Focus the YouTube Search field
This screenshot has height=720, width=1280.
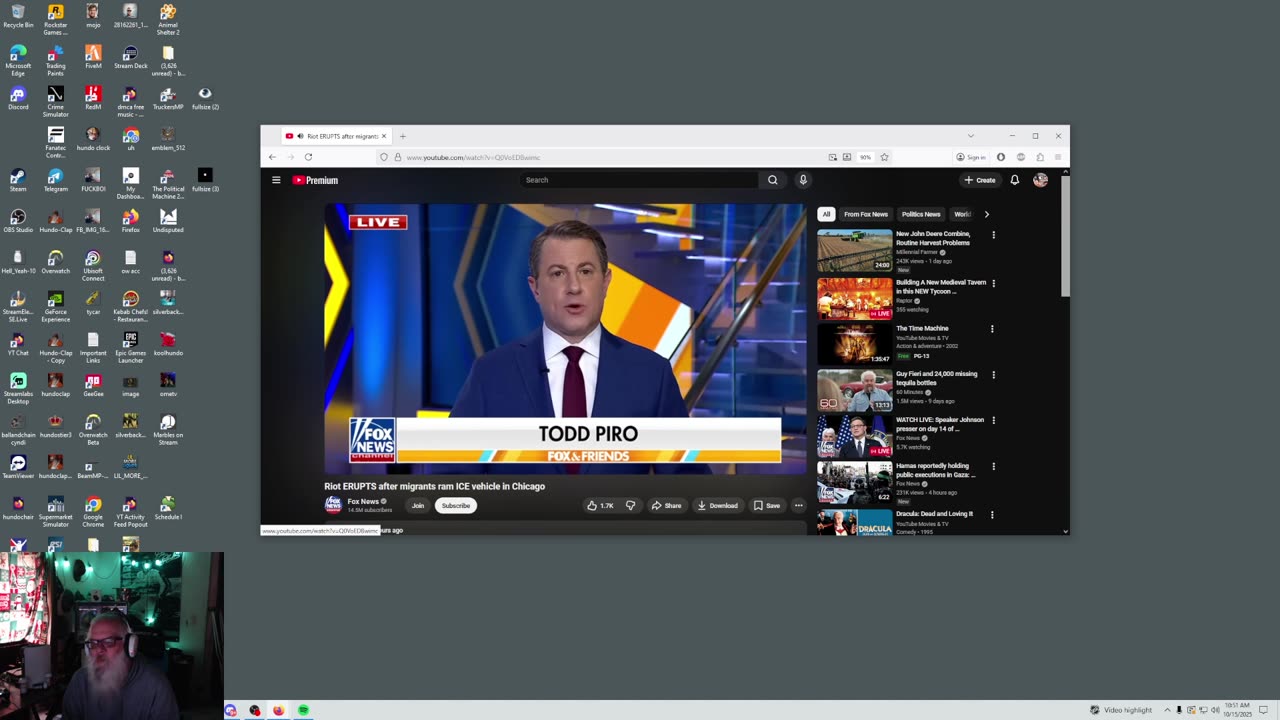(639, 180)
